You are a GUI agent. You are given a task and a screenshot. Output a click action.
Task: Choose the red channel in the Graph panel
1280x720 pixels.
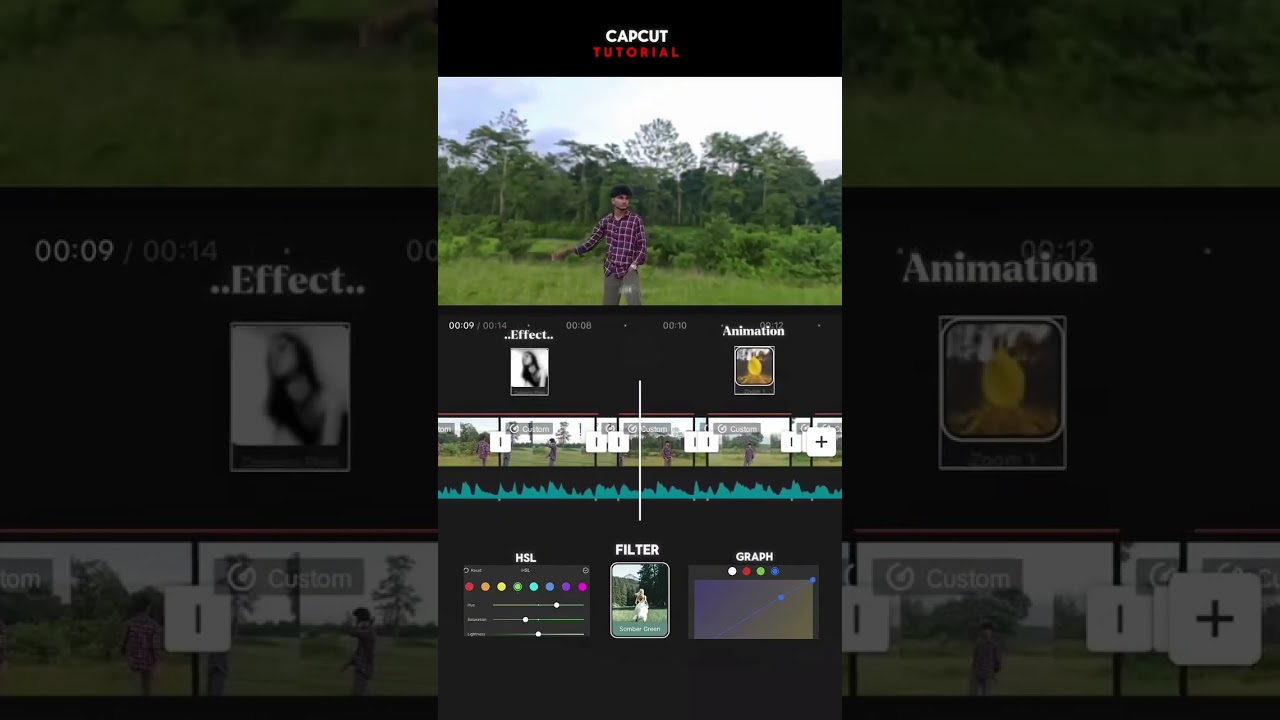747,571
